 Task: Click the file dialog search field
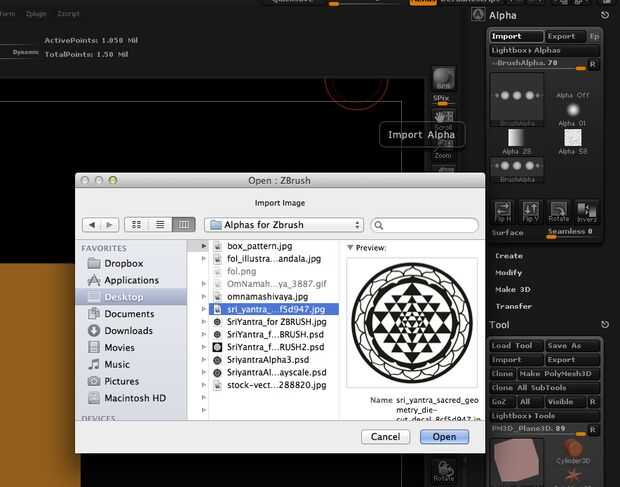point(425,225)
